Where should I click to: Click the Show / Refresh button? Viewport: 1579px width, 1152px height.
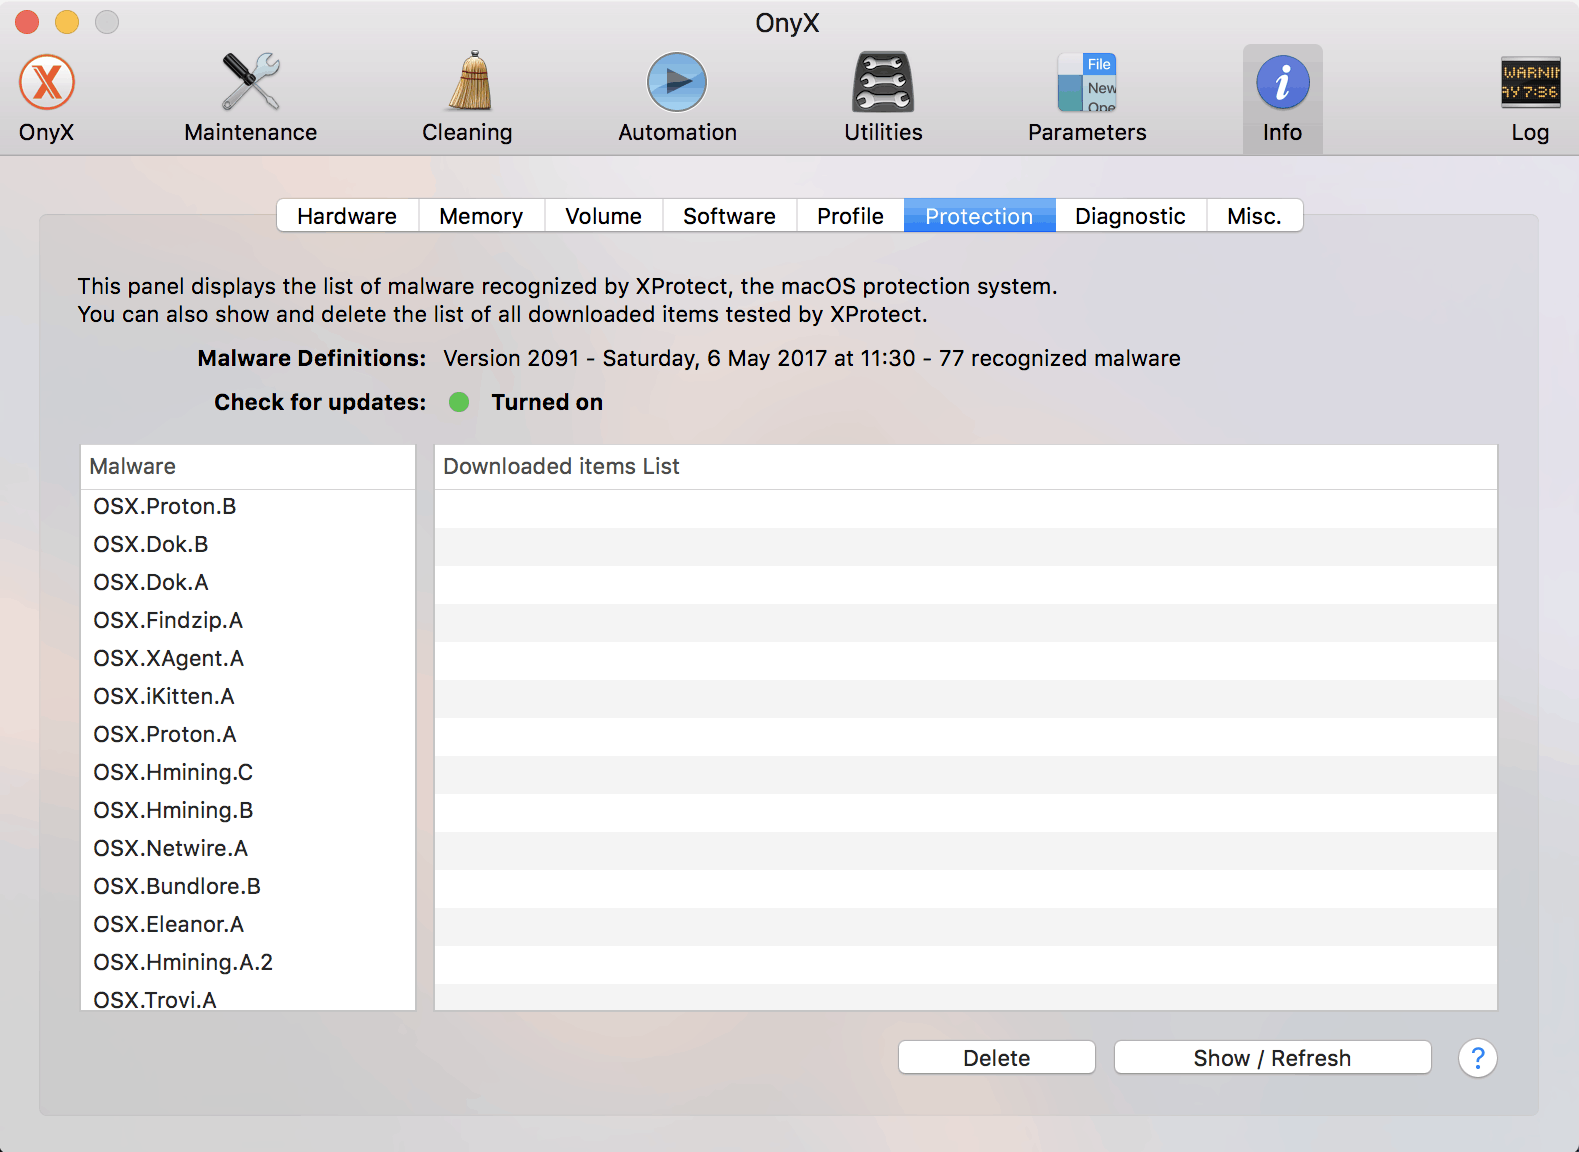point(1272,1058)
